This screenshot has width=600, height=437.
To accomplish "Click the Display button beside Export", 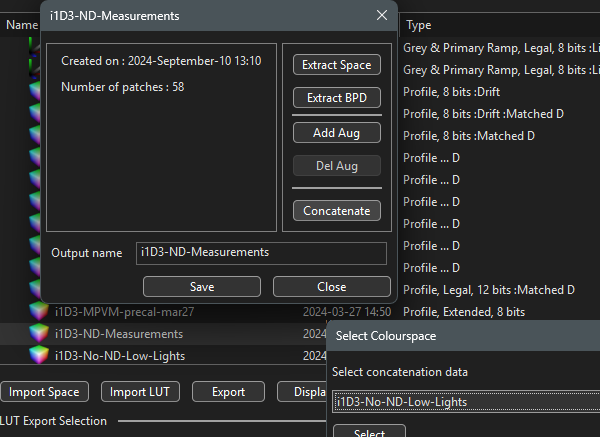I will tap(302, 392).
